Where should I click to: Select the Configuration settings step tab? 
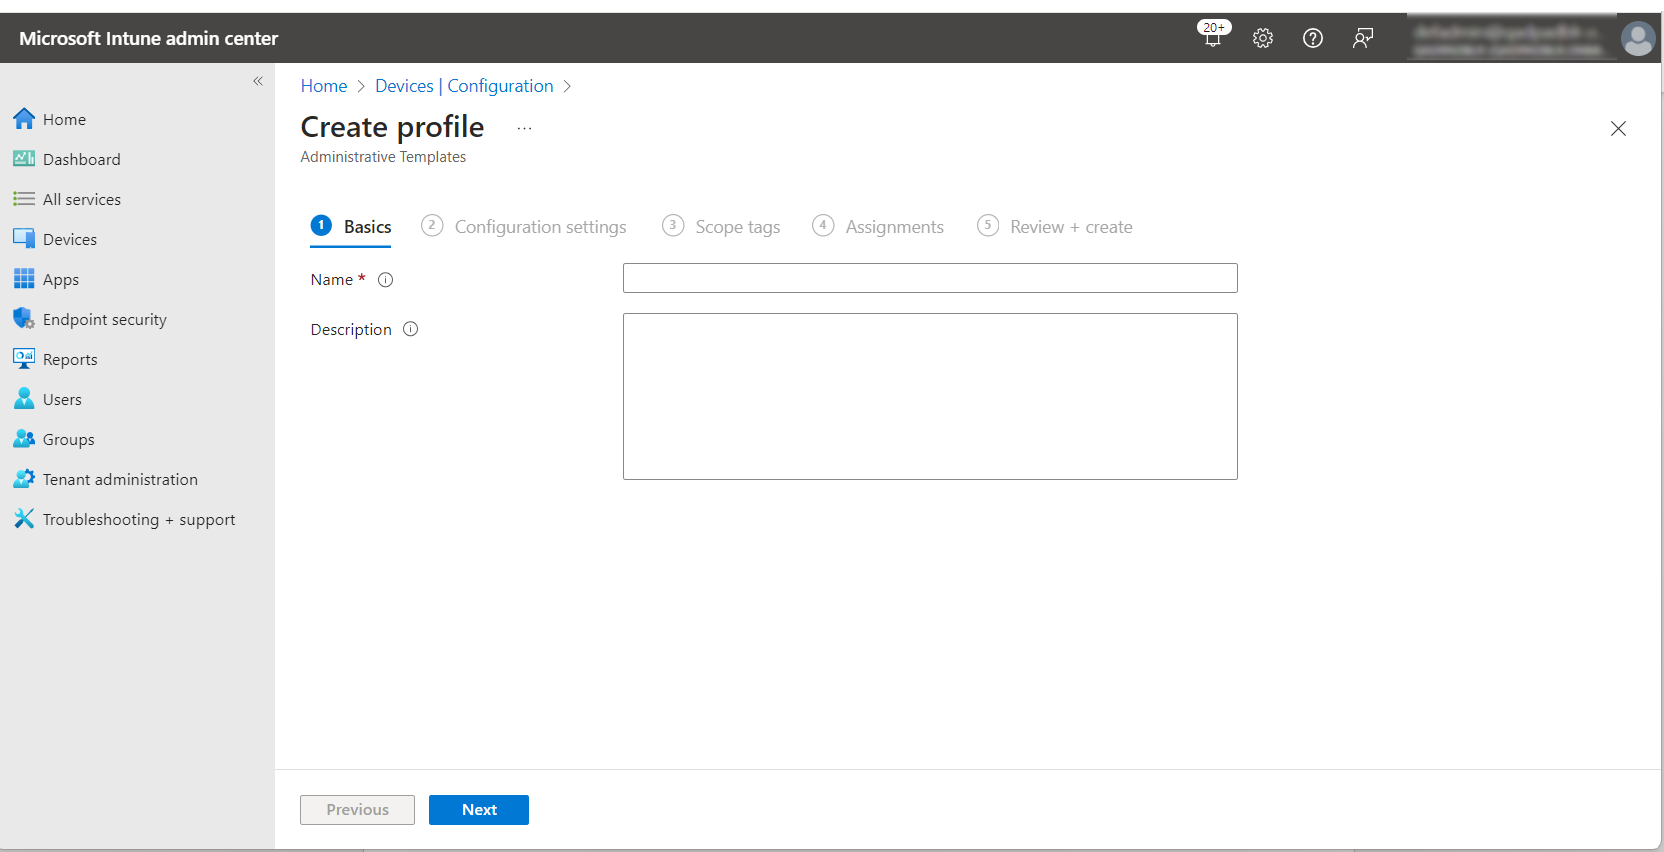click(x=540, y=227)
